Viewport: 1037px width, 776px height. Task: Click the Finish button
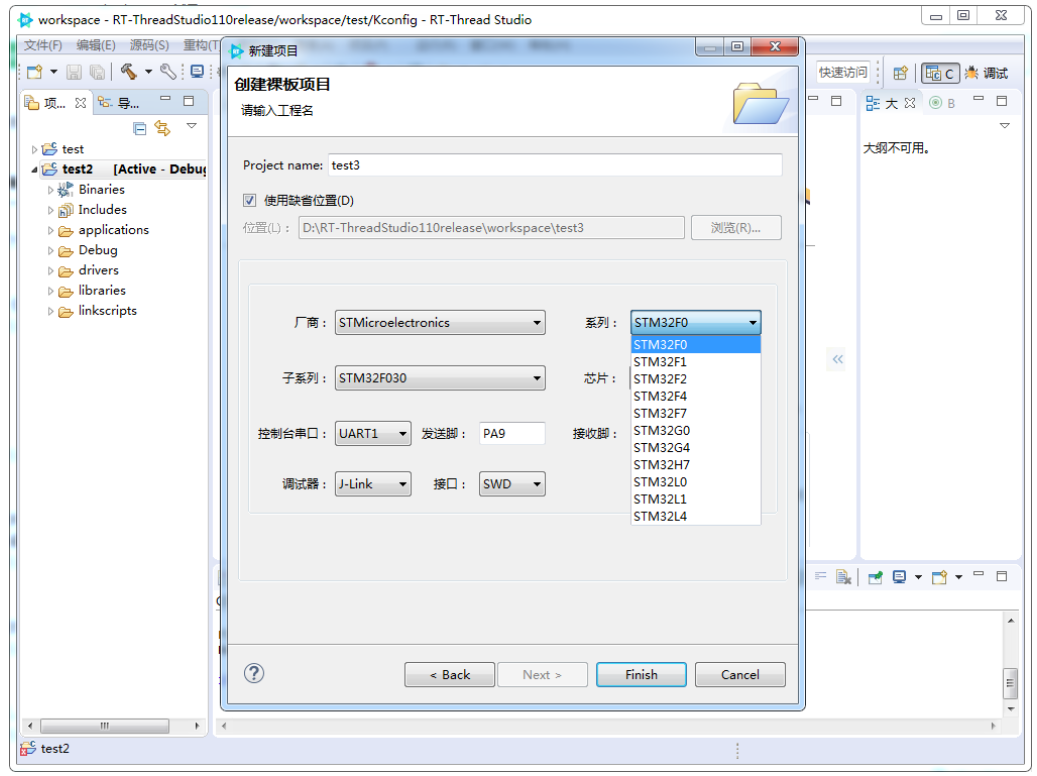click(x=642, y=675)
